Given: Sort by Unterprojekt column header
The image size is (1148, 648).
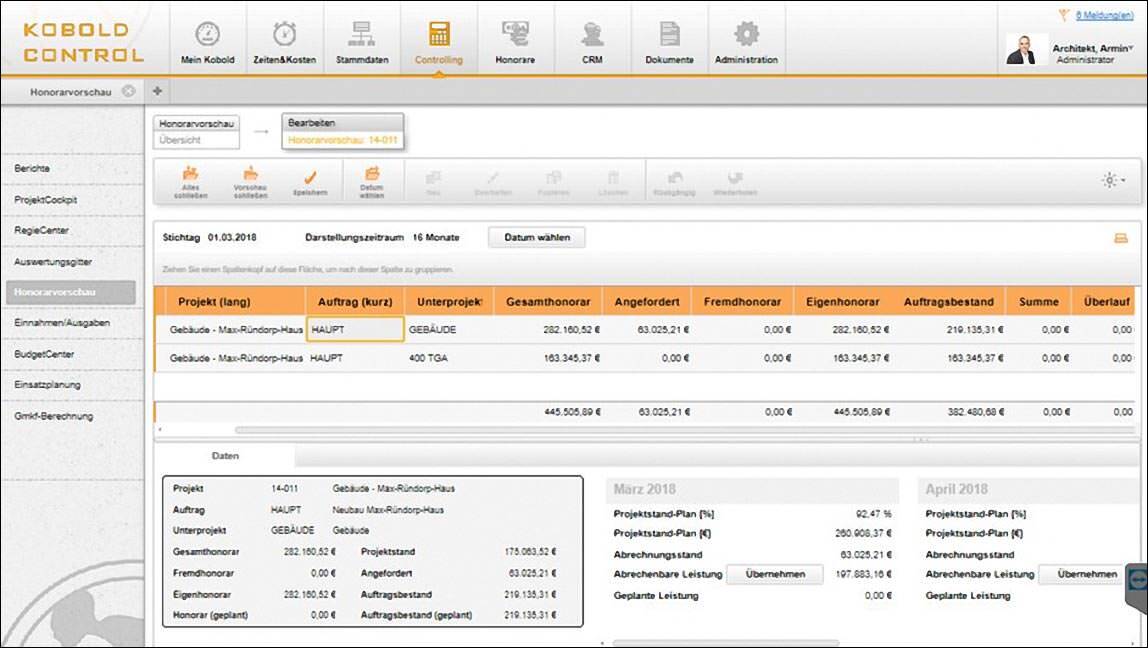Looking at the screenshot, I should pyautogui.click(x=450, y=302).
